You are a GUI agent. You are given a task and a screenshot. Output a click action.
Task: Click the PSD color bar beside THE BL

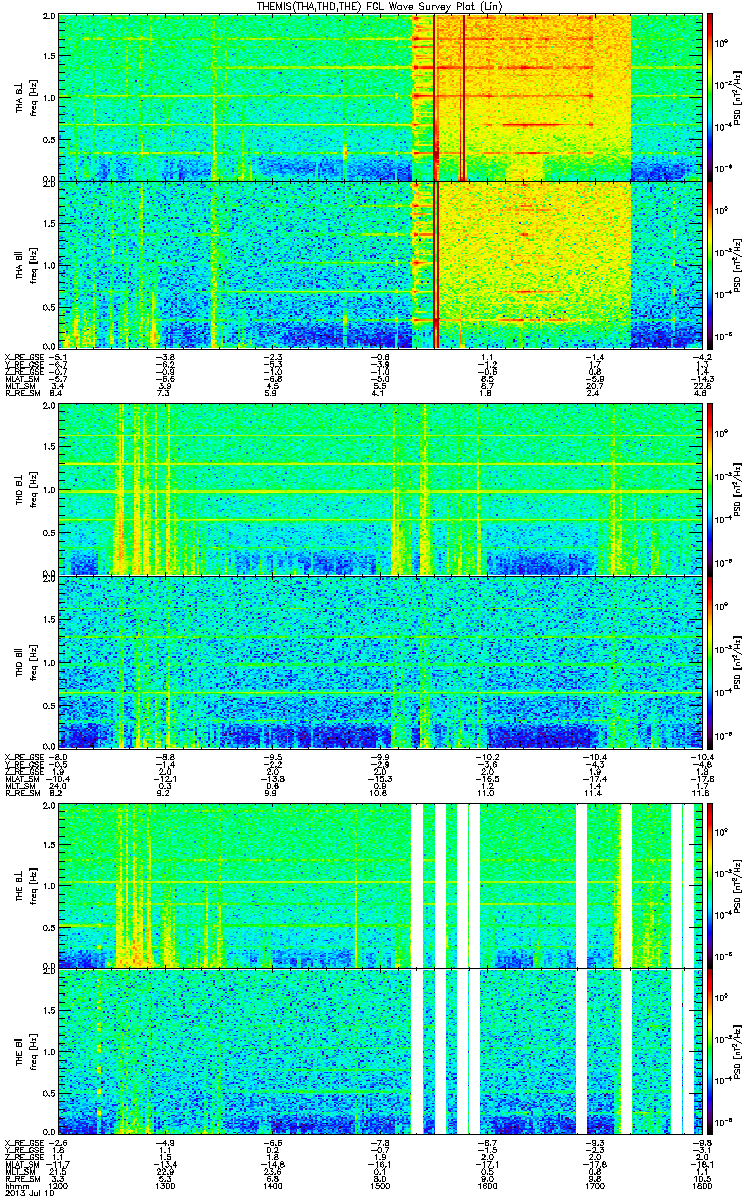[711, 884]
